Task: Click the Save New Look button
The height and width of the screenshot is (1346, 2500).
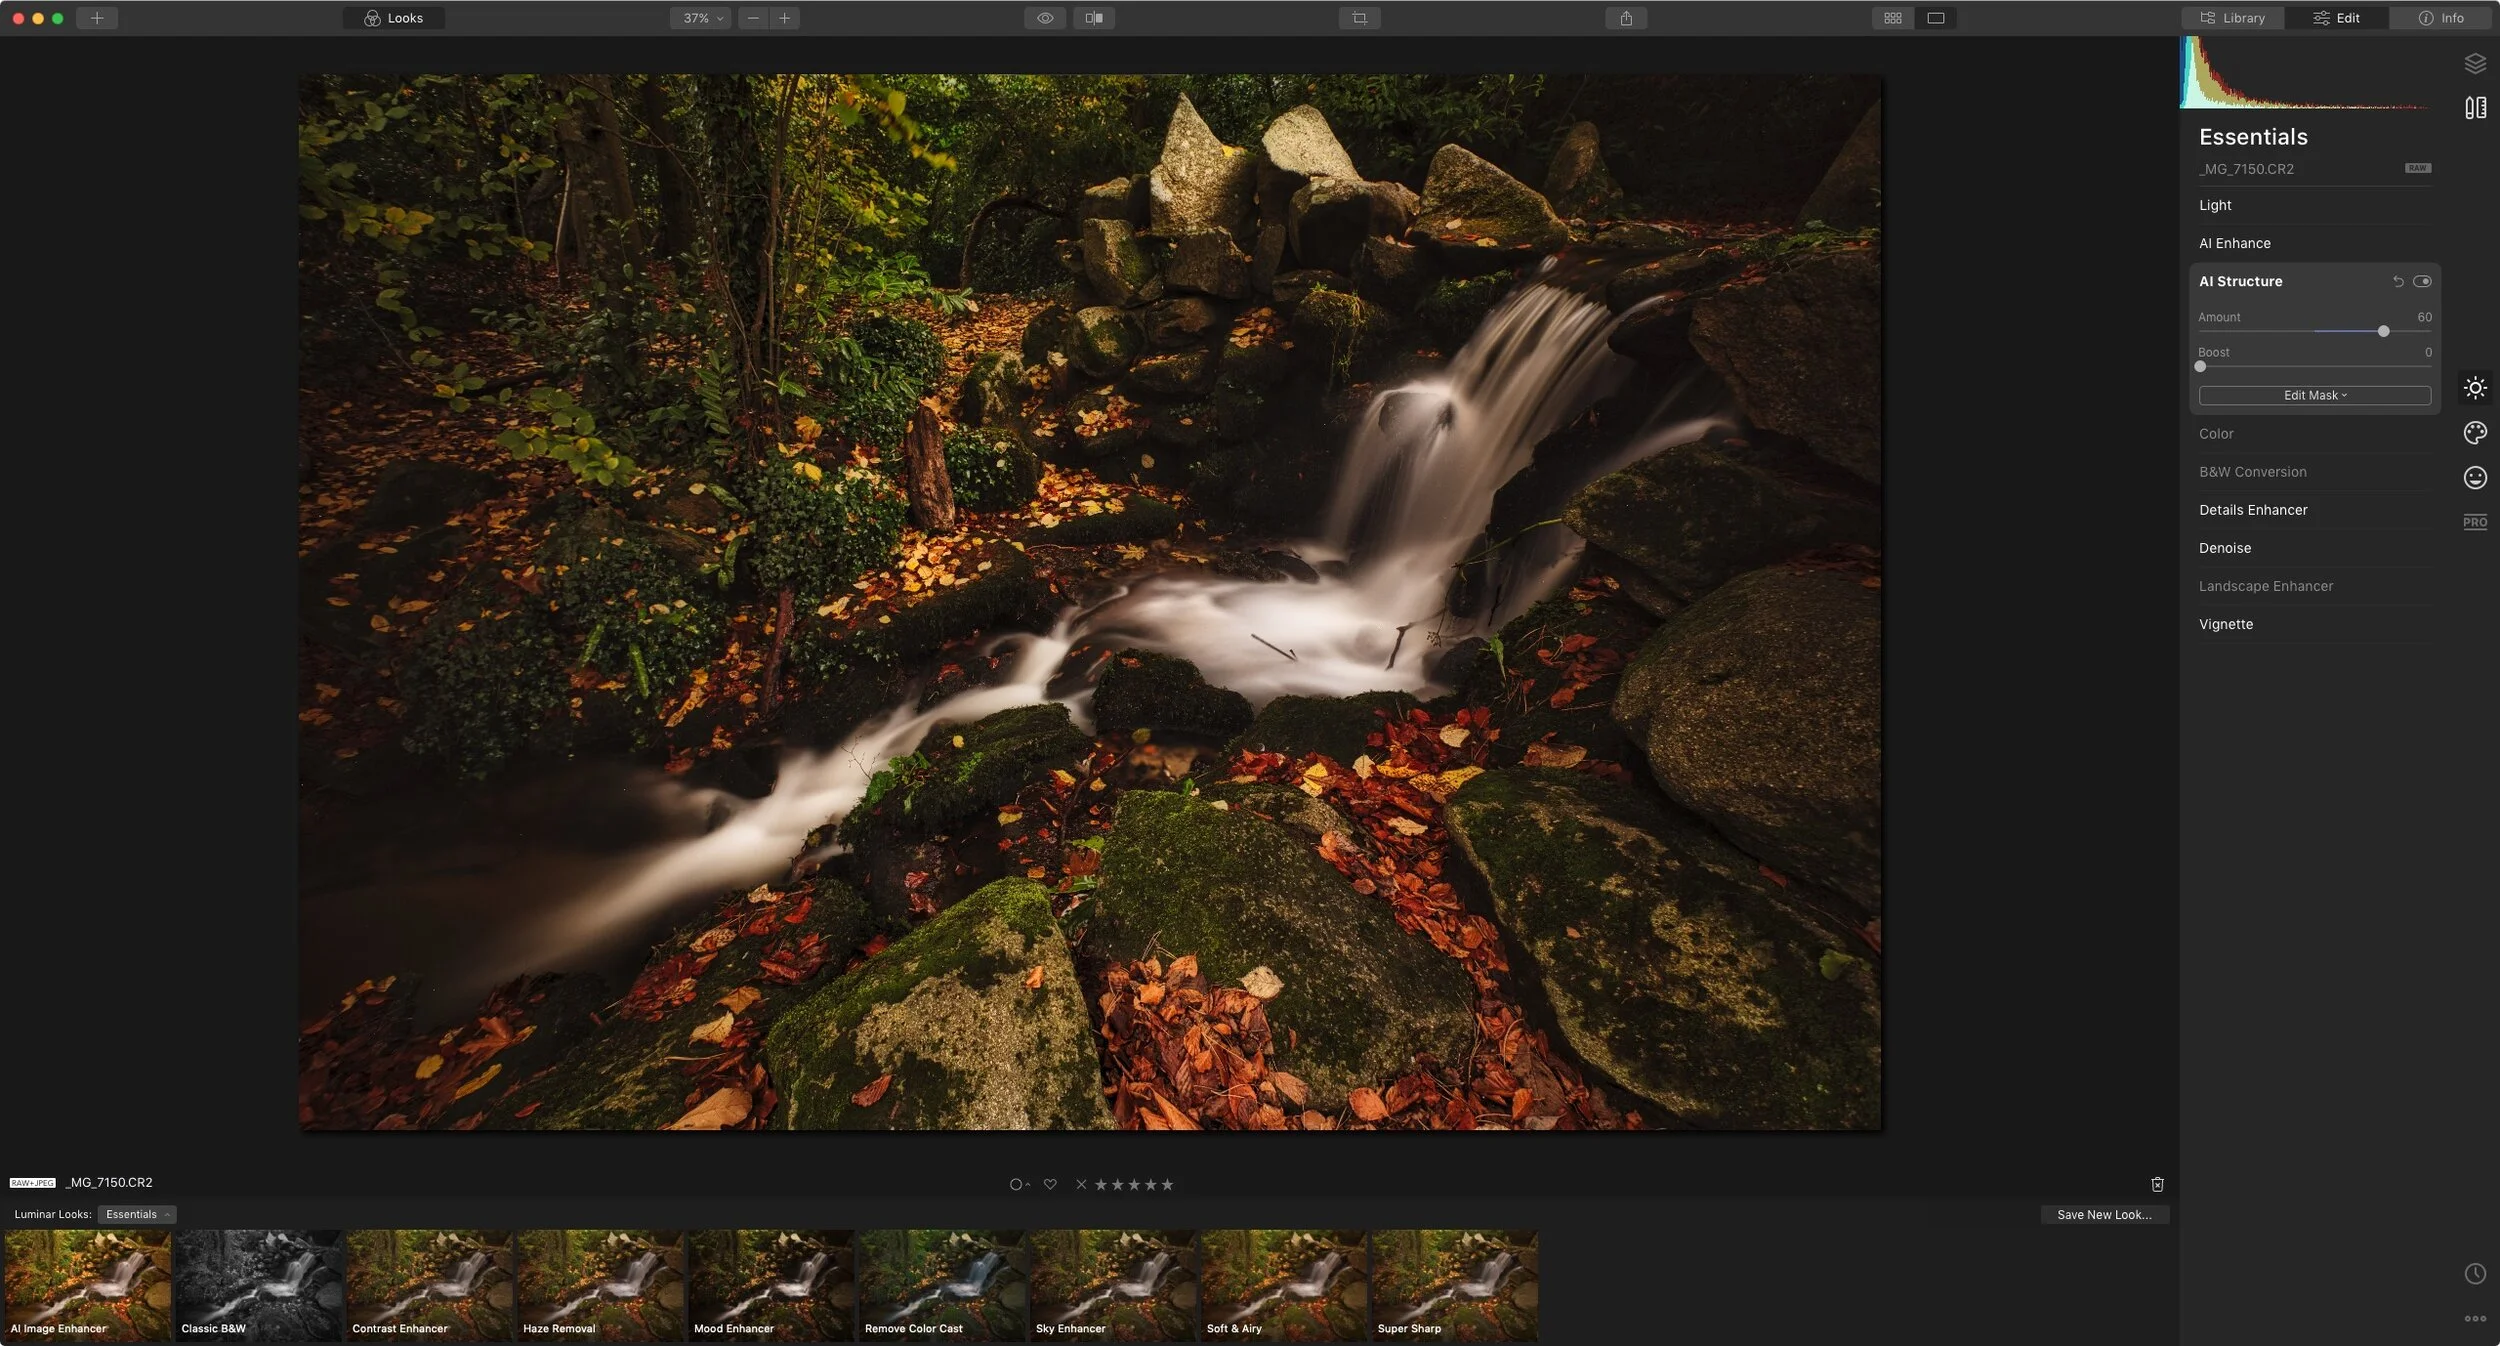Action: click(x=2104, y=1215)
